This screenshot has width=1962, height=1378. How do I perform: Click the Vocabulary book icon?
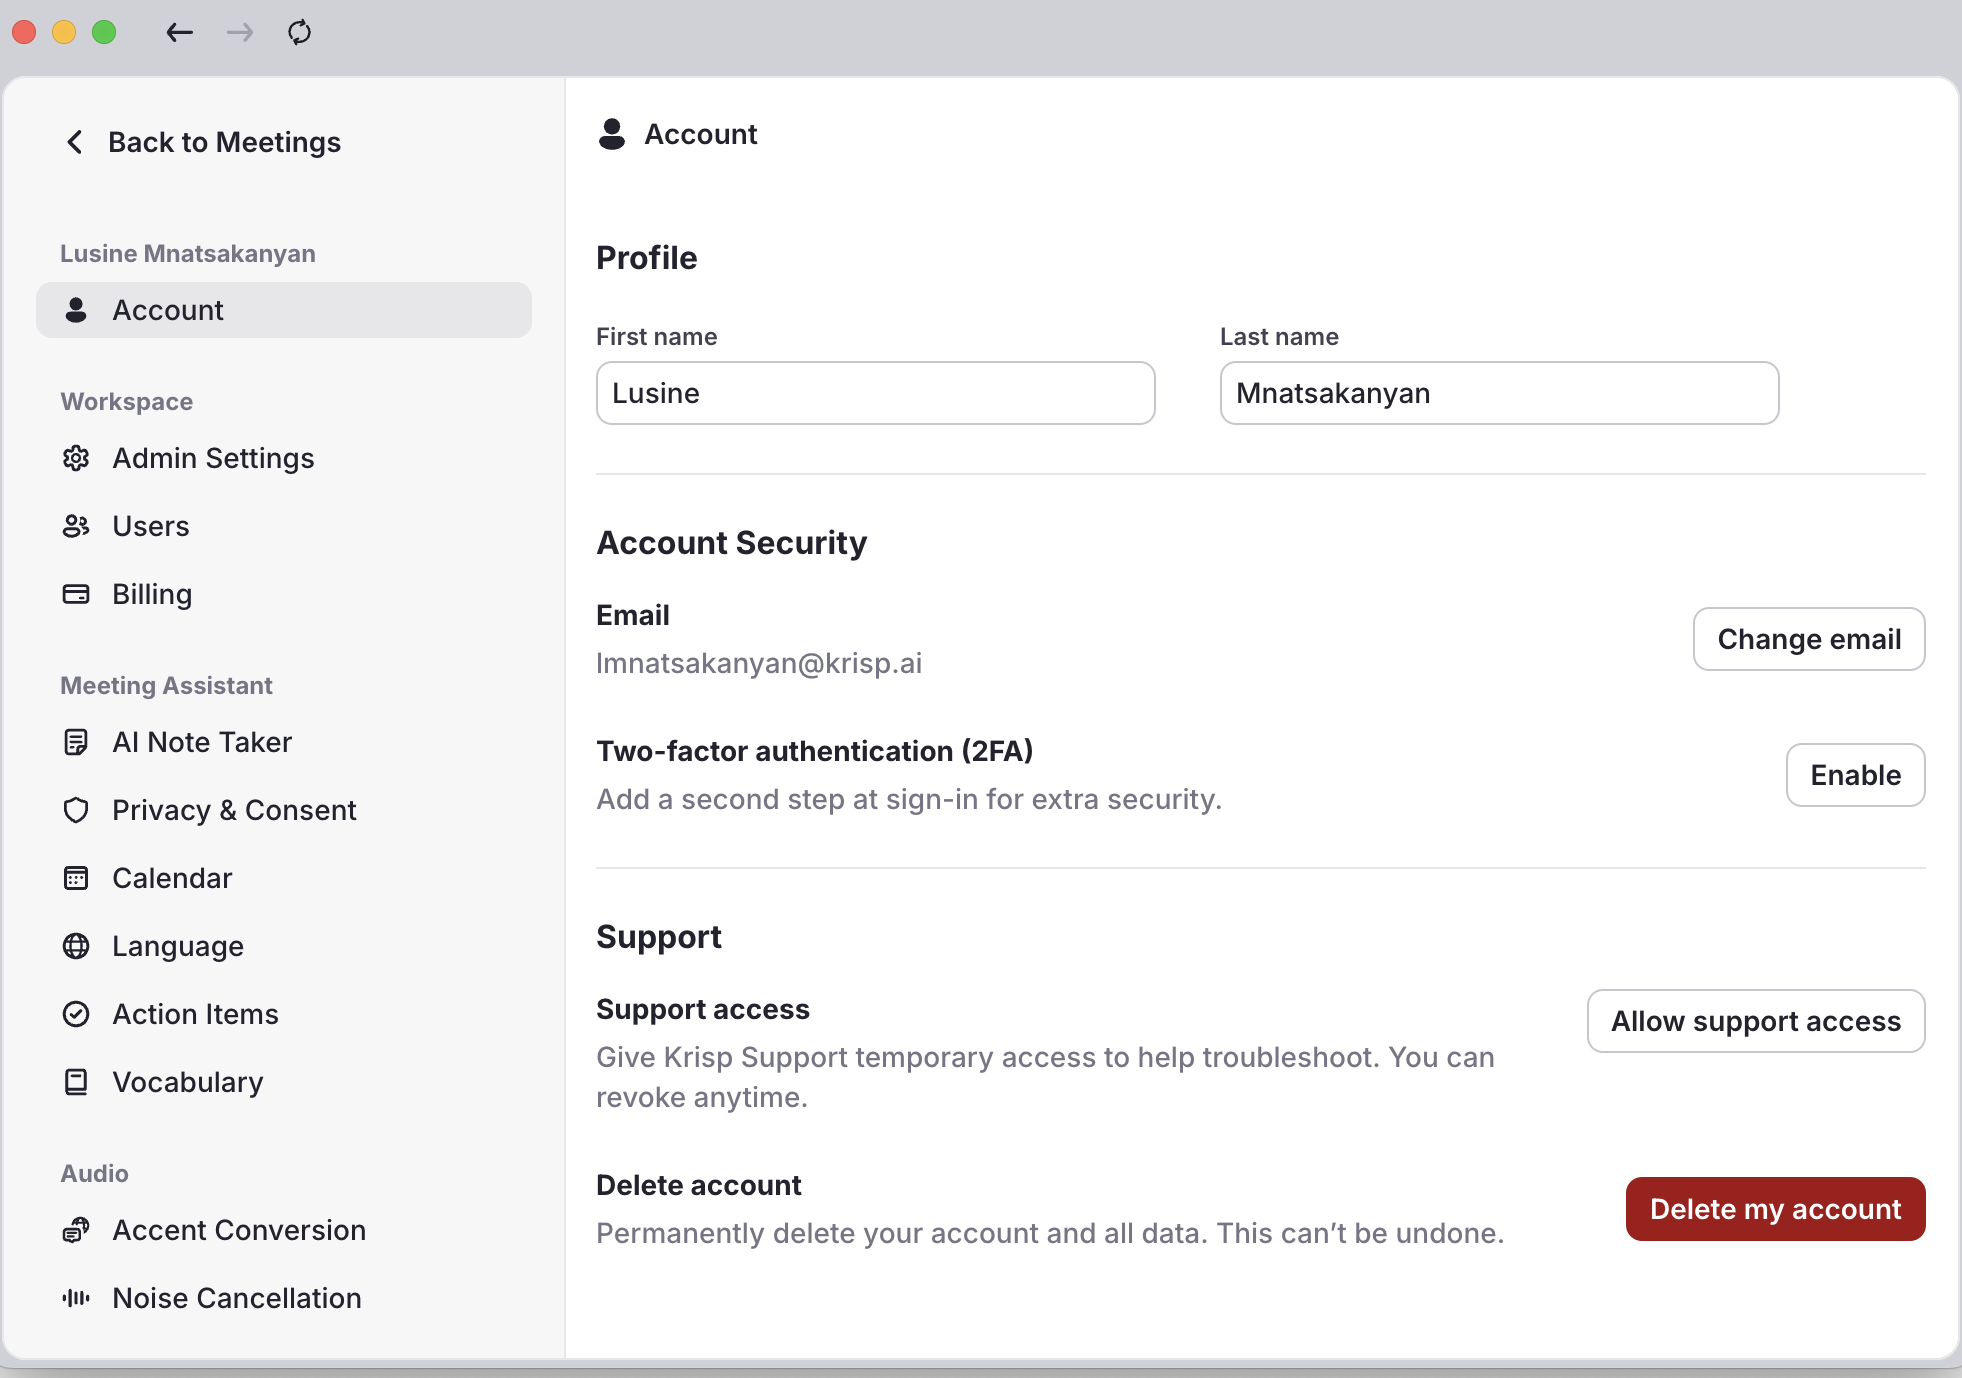click(76, 1082)
